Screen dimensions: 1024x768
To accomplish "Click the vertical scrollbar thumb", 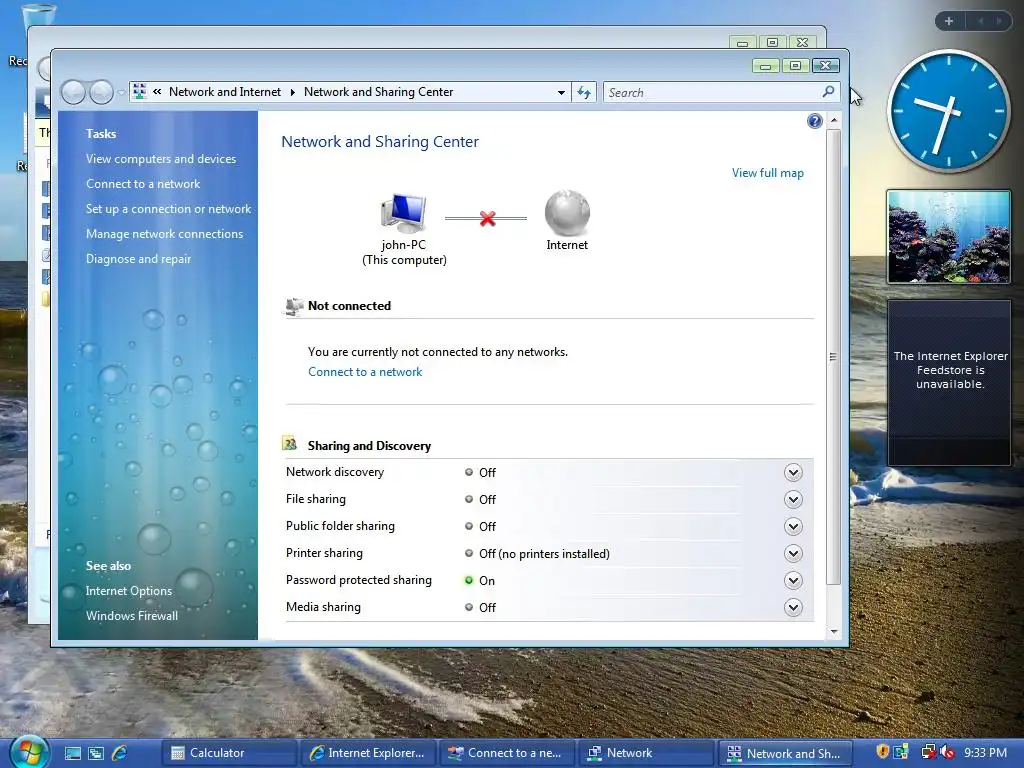I will tap(833, 357).
